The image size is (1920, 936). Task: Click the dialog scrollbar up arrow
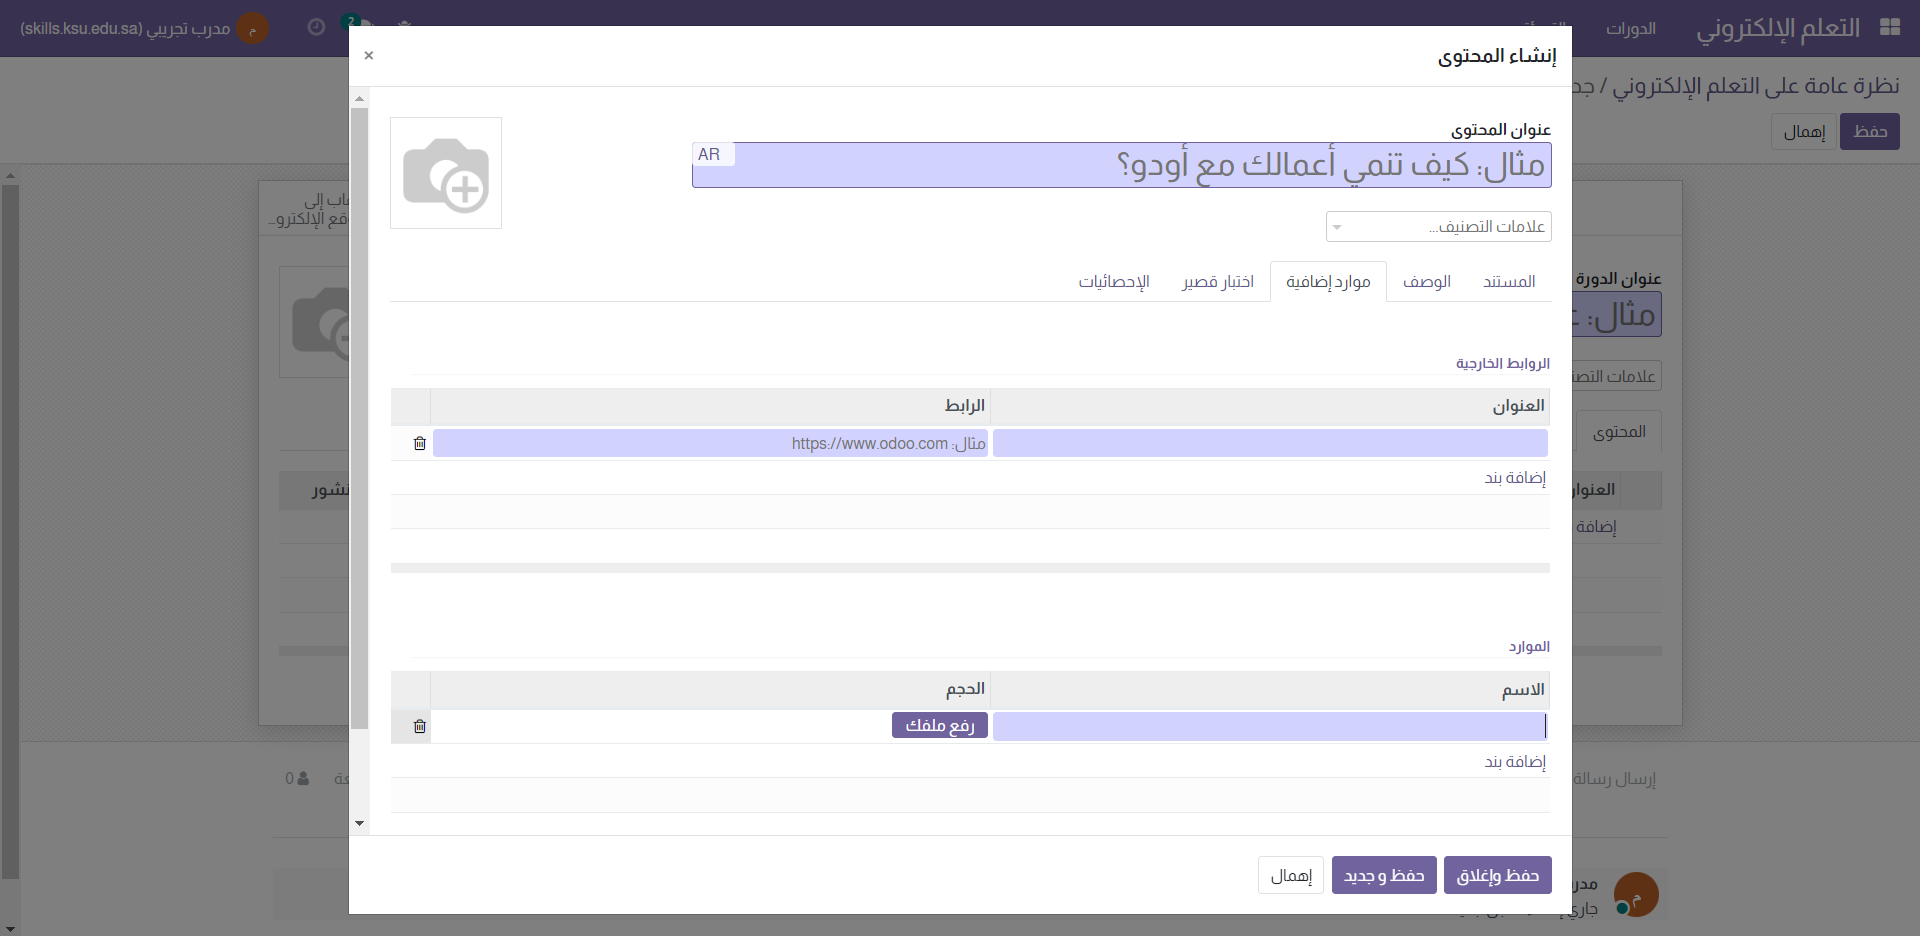[x=359, y=98]
